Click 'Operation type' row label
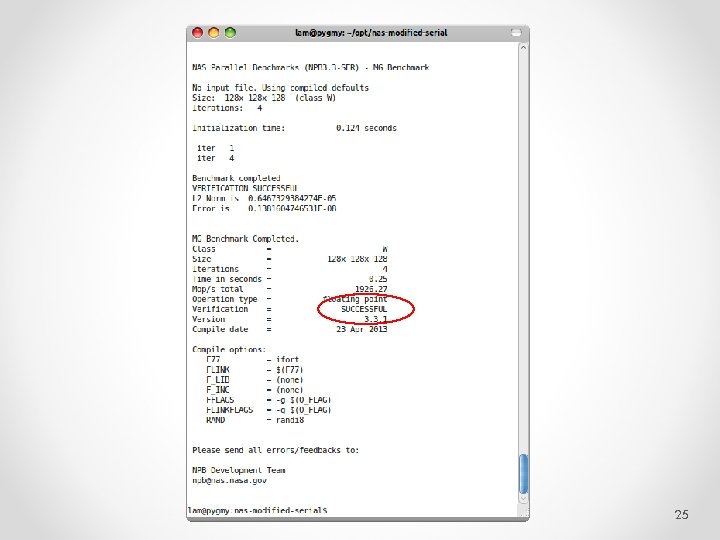The image size is (720, 540). [225, 299]
